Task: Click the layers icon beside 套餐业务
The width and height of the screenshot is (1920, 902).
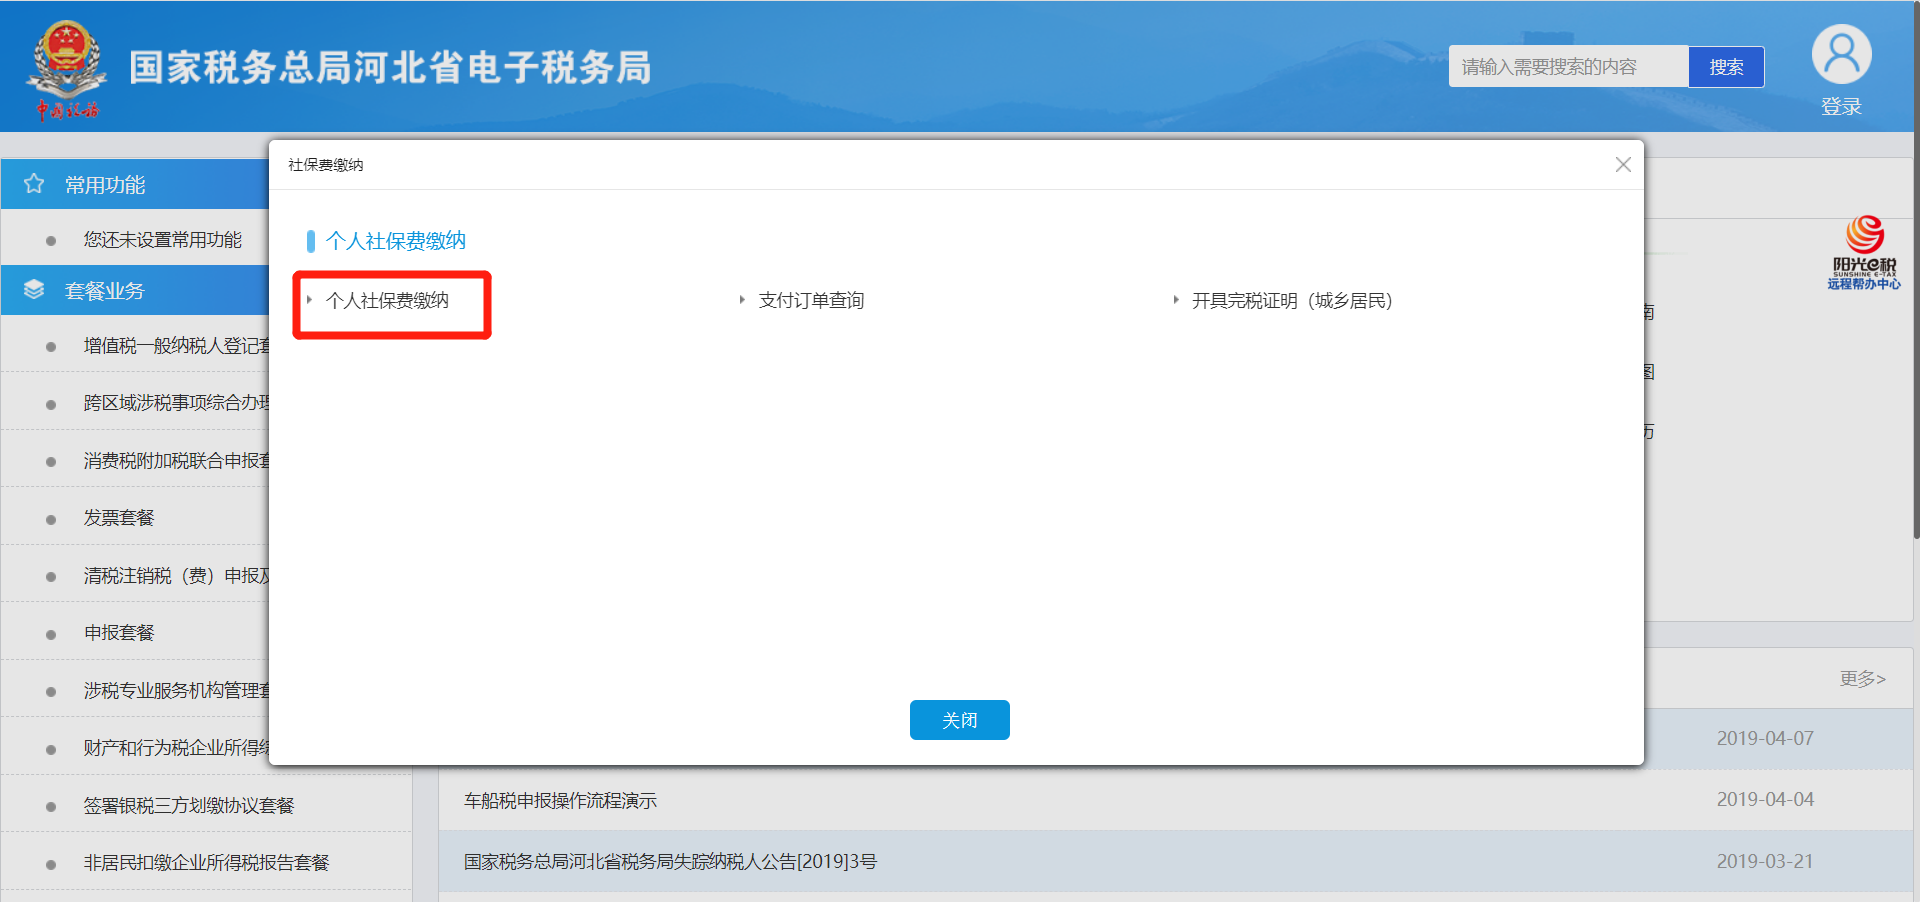Action: coord(34,290)
